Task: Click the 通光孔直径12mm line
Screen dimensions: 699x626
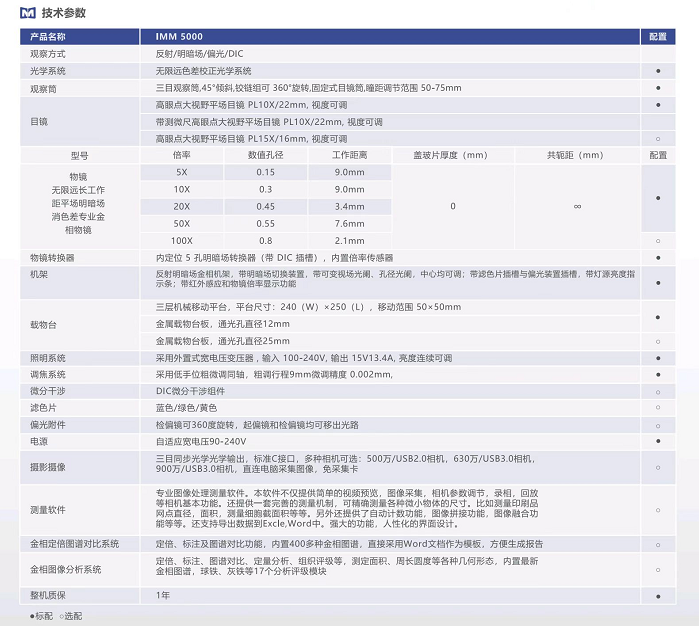Action: tap(222, 324)
